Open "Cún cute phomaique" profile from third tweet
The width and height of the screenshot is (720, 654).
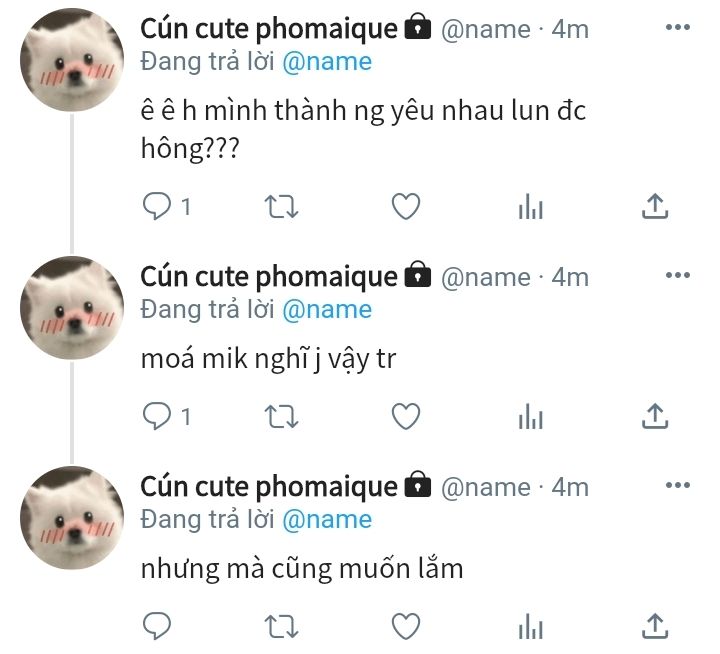(269, 486)
